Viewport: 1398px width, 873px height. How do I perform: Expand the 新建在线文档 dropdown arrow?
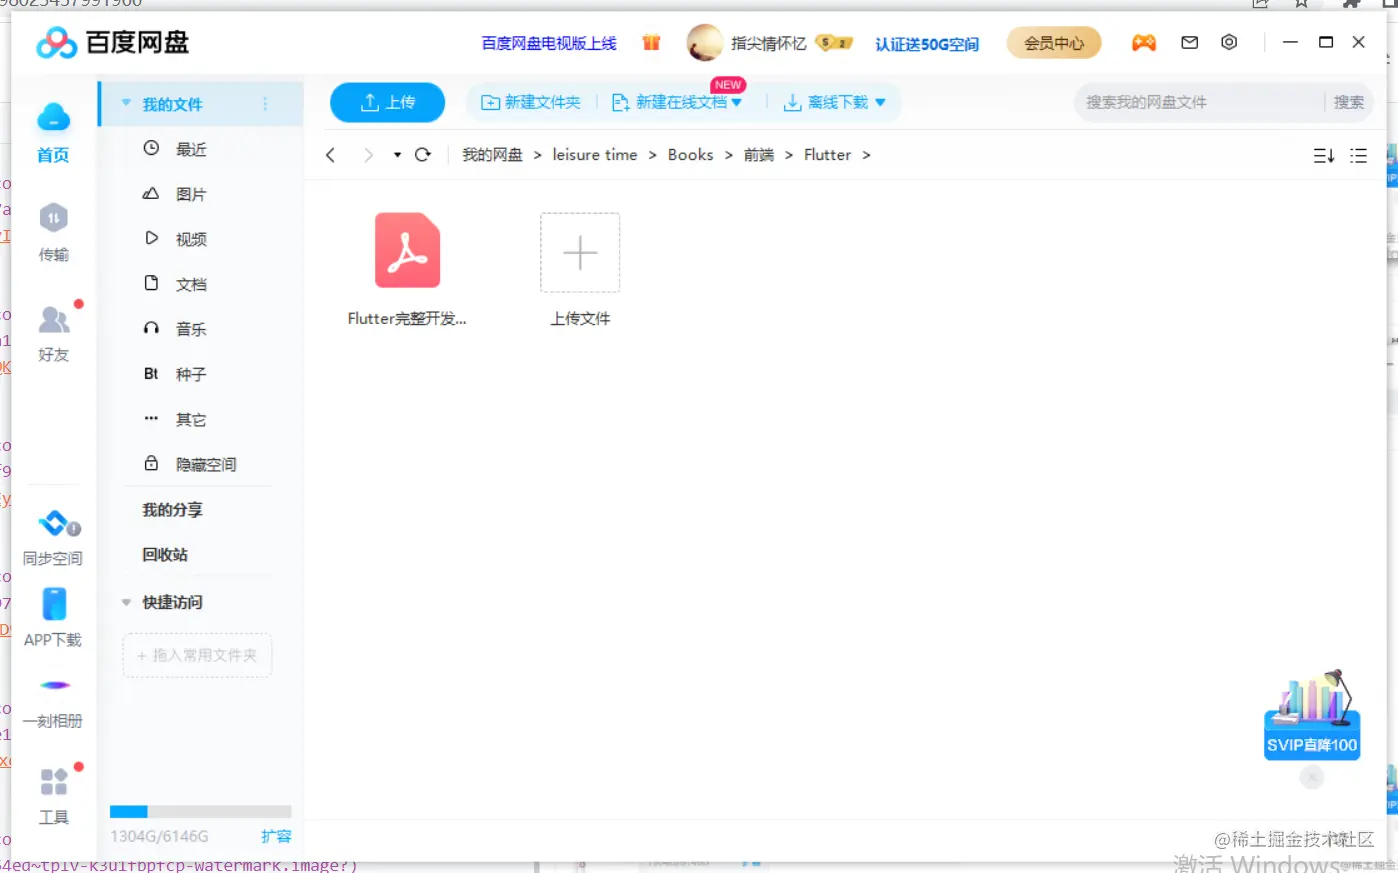point(737,102)
